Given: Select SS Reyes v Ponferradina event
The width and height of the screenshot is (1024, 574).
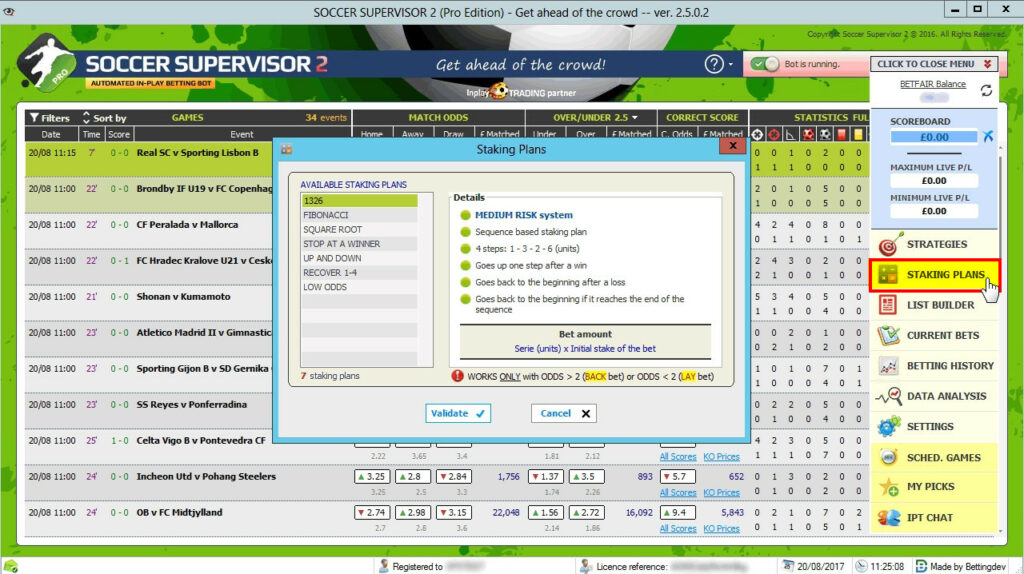Looking at the screenshot, I should tap(191, 404).
